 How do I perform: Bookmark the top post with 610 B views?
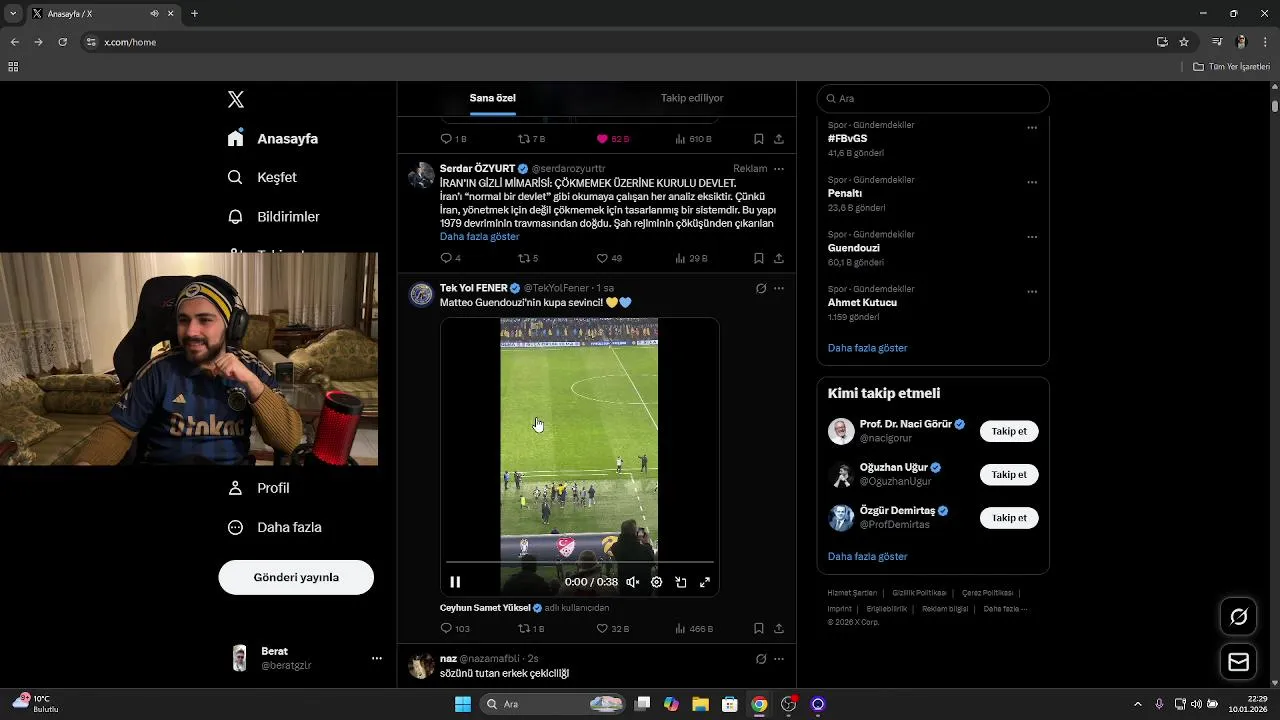click(x=759, y=139)
